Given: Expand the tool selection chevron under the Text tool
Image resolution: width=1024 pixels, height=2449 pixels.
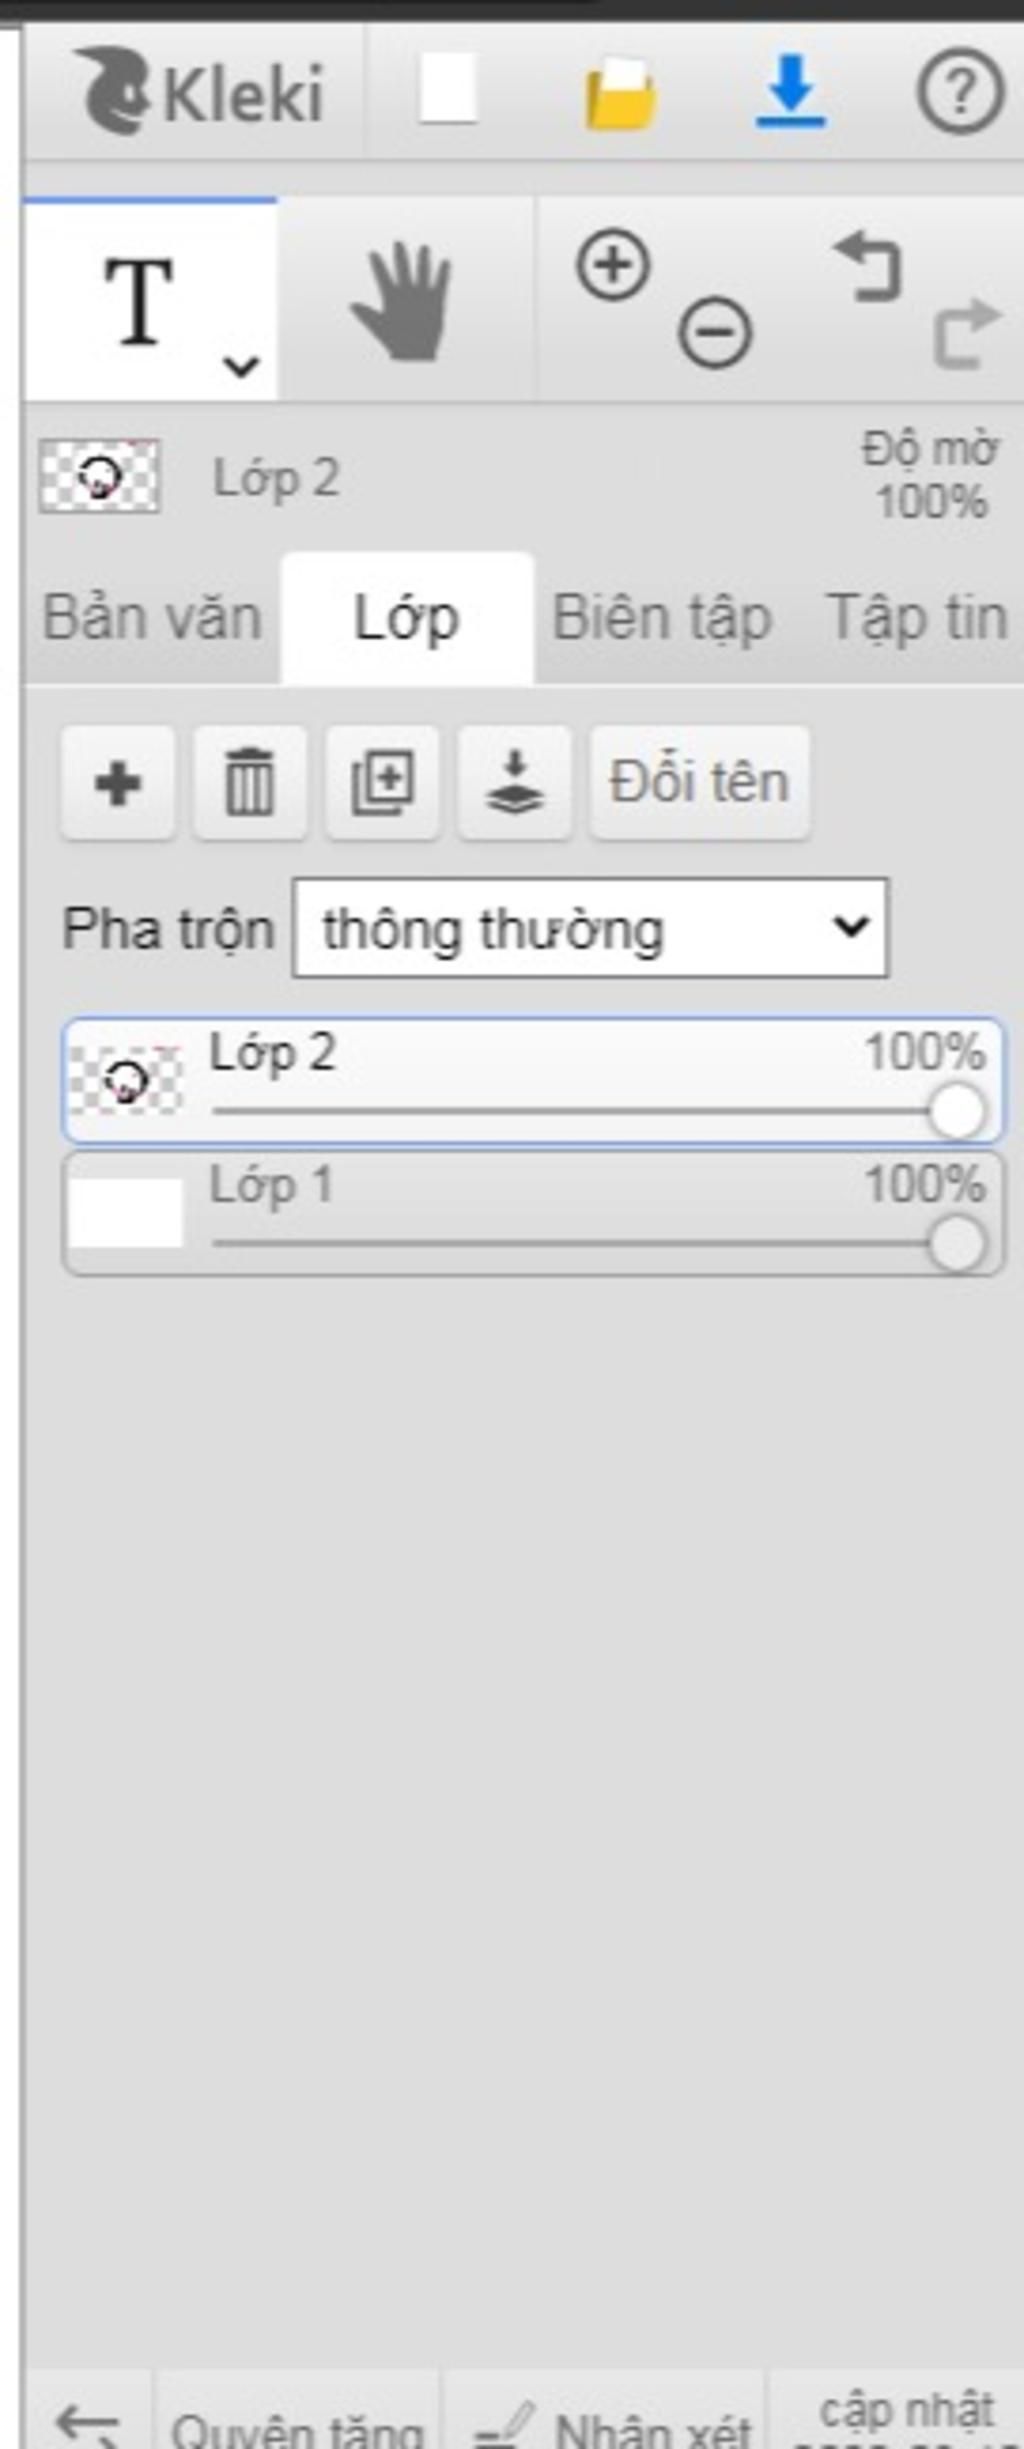Looking at the screenshot, I should (241, 366).
